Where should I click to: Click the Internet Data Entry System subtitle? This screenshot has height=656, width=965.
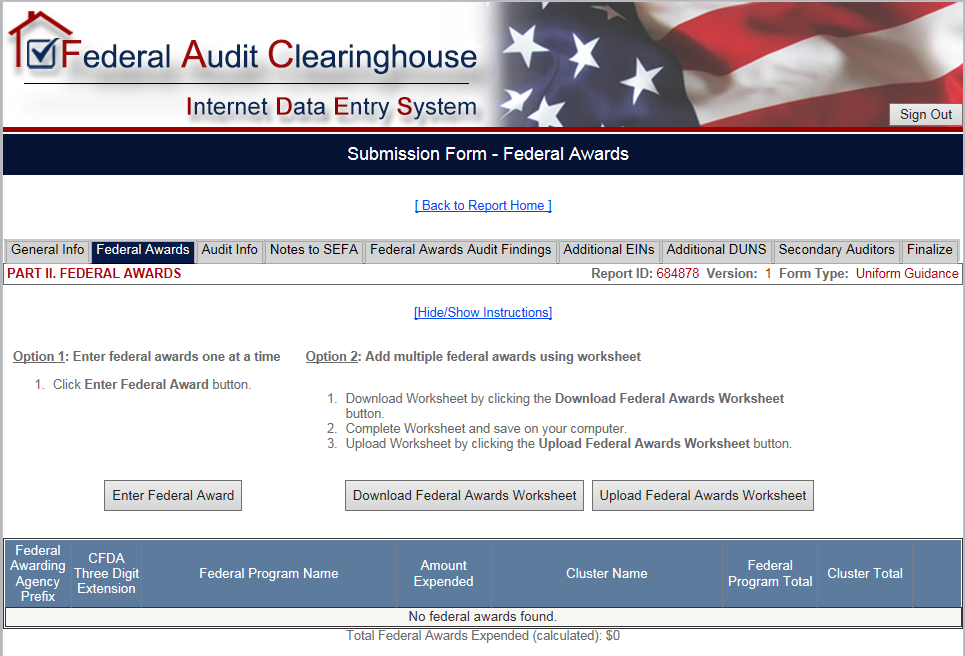coord(331,106)
